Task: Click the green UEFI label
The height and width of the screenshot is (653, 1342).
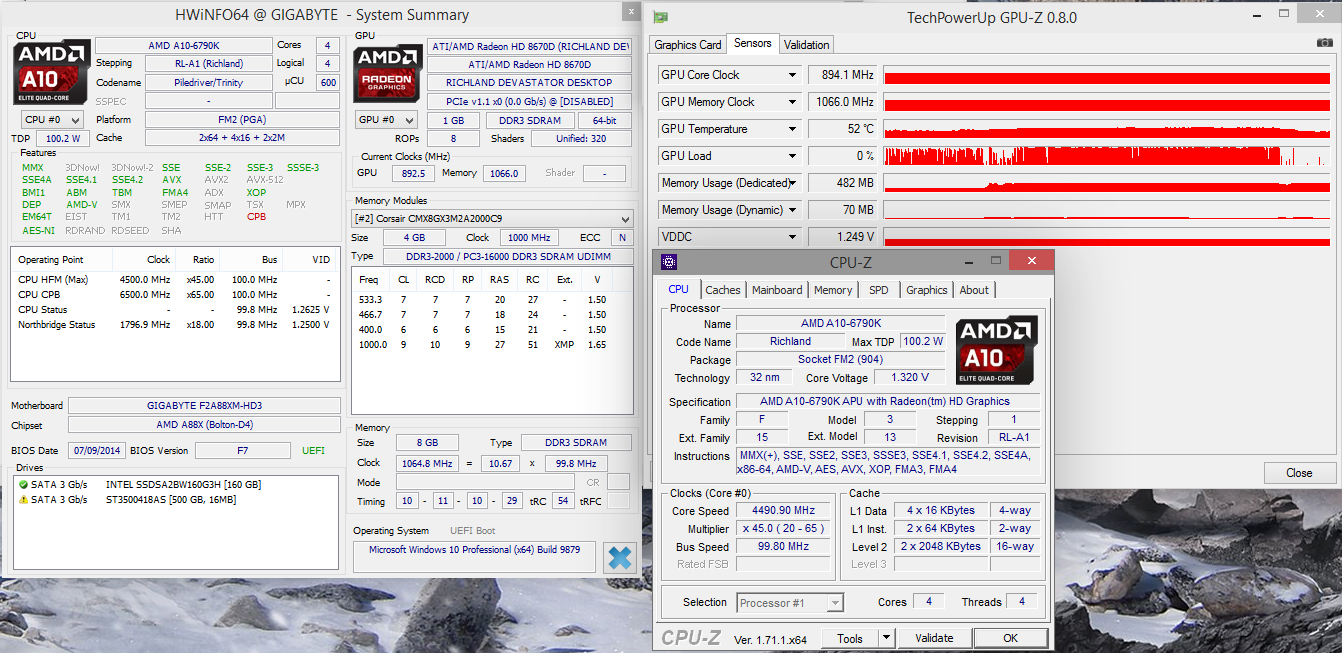Action: tap(313, 451)
